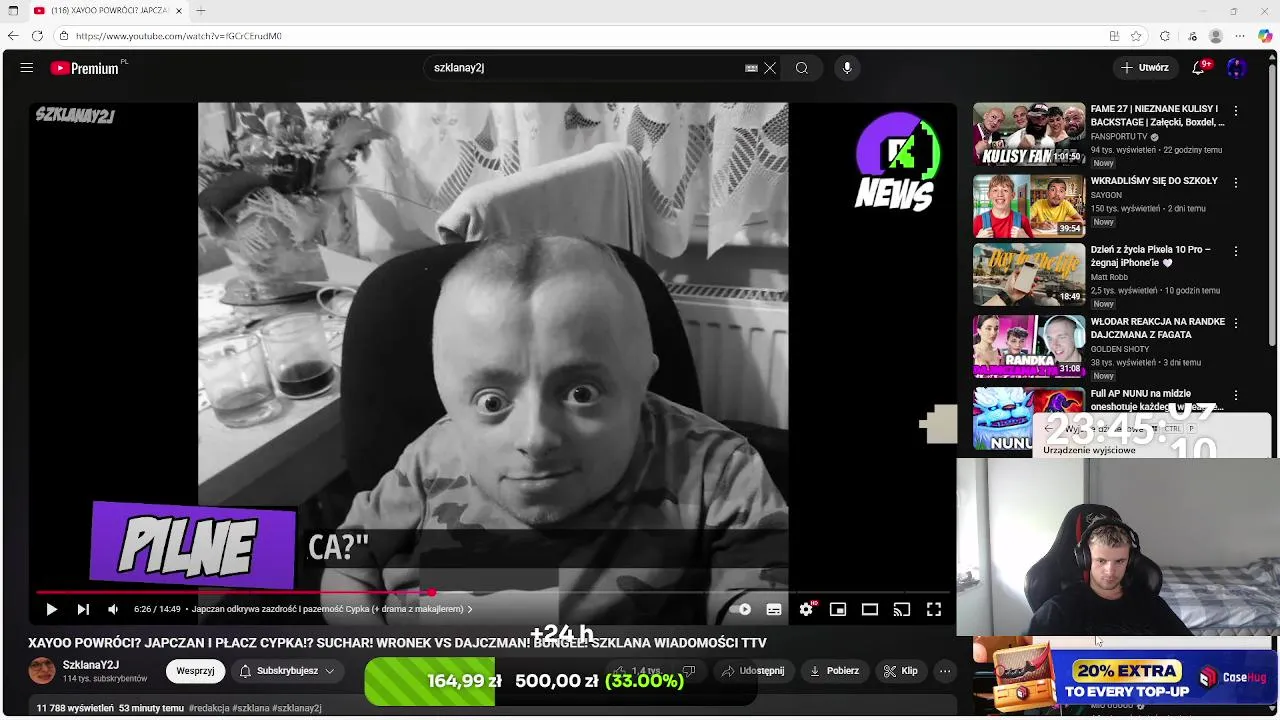
Task: Open options menu for FAME 27 video
Action: click(1236, 111)
